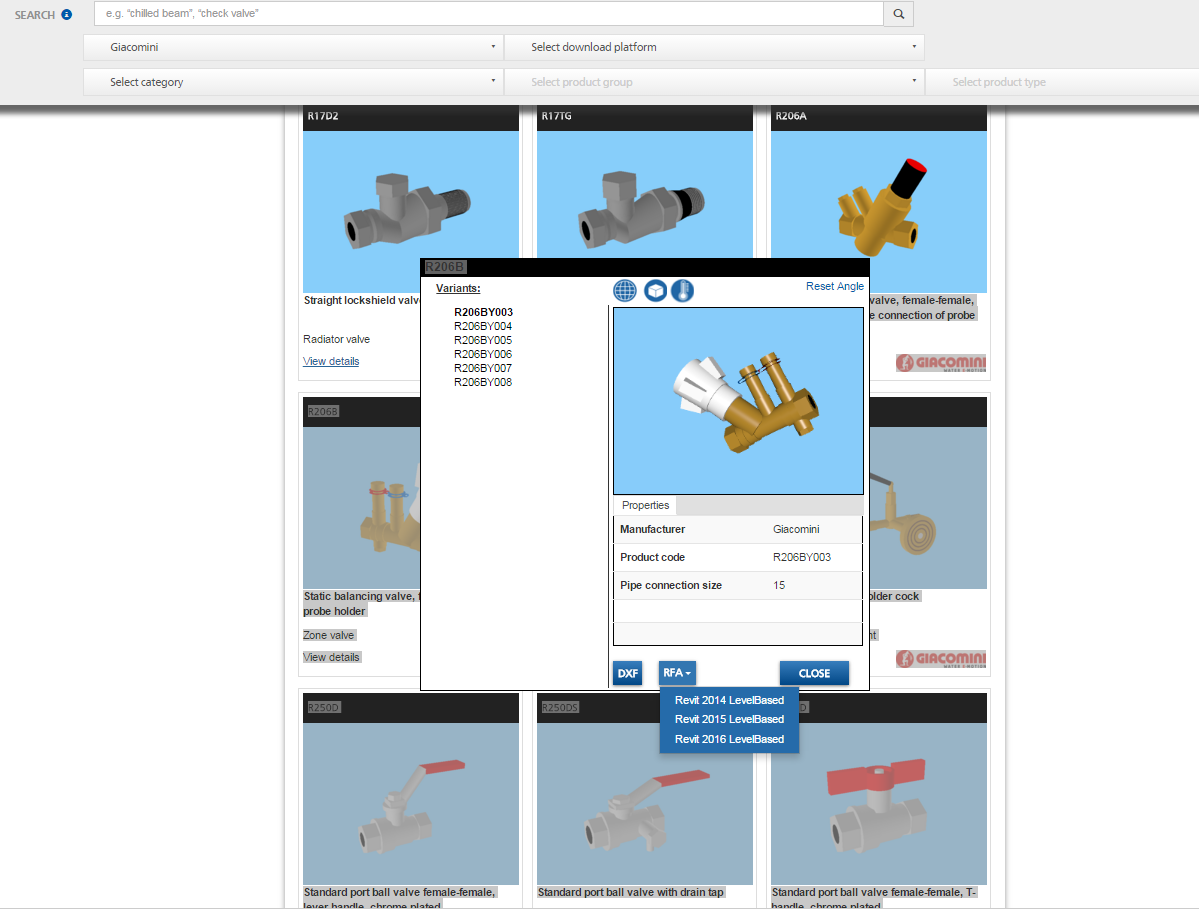The image size is (1199, 912).
Task: Open the R17TG valve thumbnail
Action: point(645,195)
